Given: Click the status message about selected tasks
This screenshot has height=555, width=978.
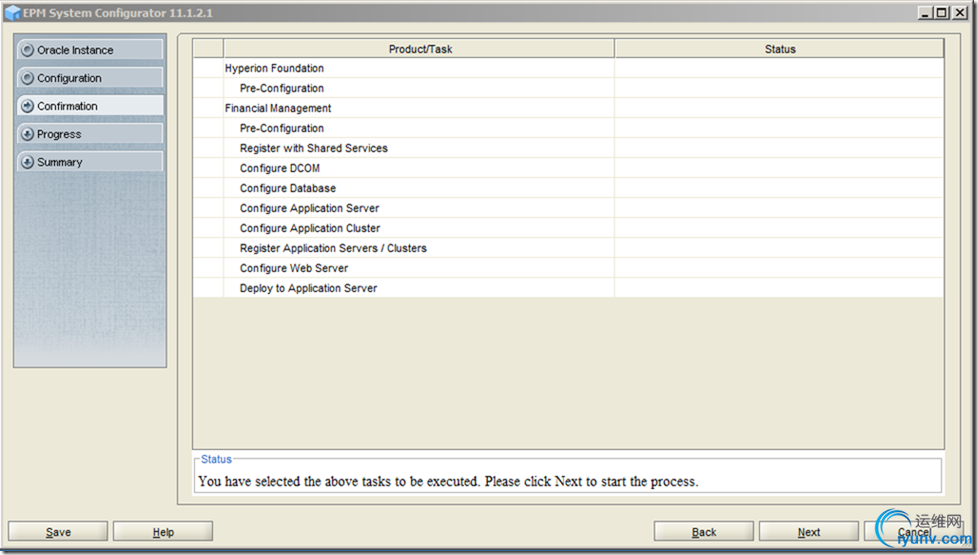Looking at the screenshot, I should coord(448,481).
